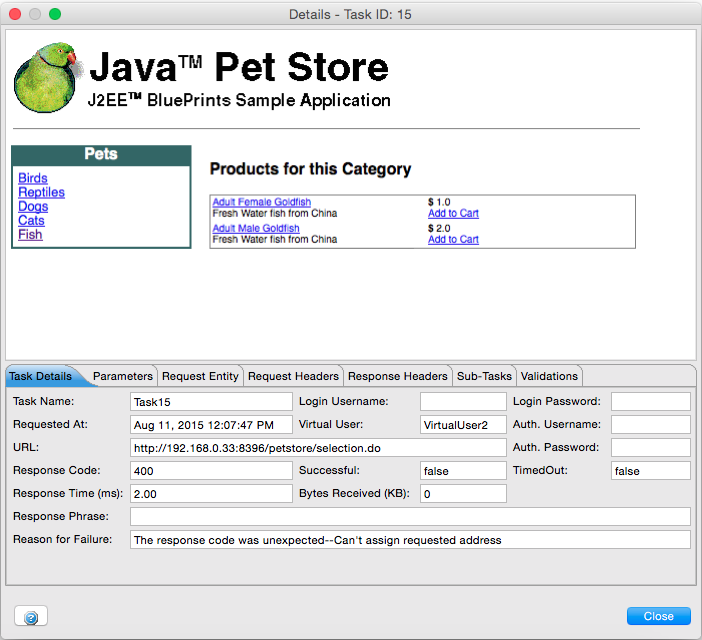702x640 pixels.
Task: Click the Pets panel header
Action: click(101, 155)
